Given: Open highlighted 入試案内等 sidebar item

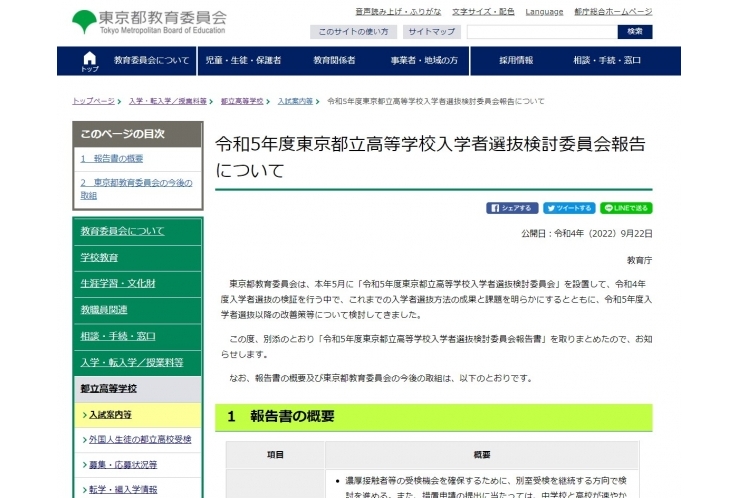Looking at the screenshot, I should pyautogui.click(x=110, y=415).
